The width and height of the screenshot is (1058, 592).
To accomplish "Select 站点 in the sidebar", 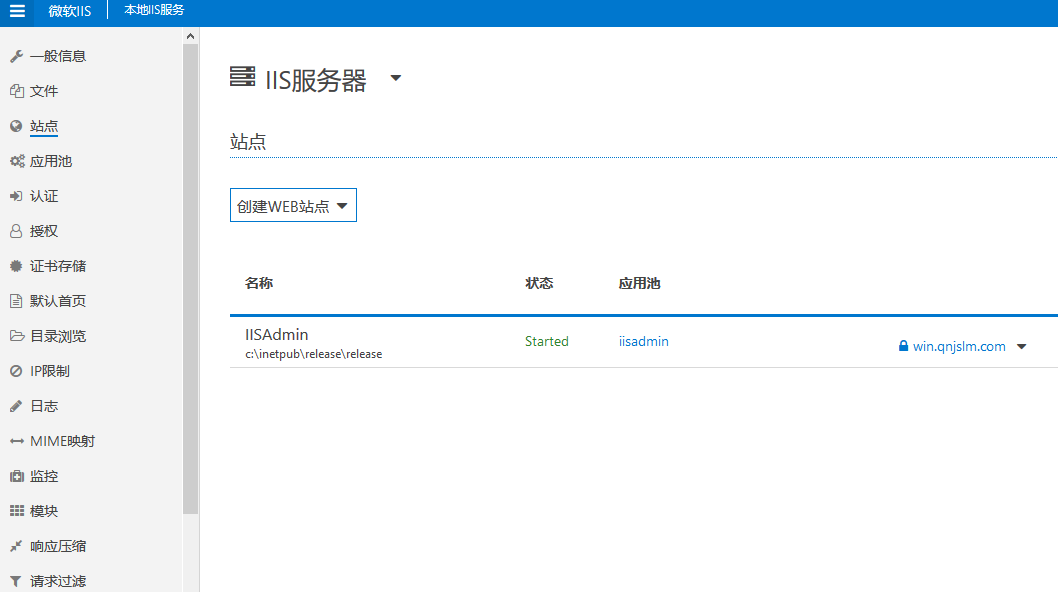I will tap(44, 126).
